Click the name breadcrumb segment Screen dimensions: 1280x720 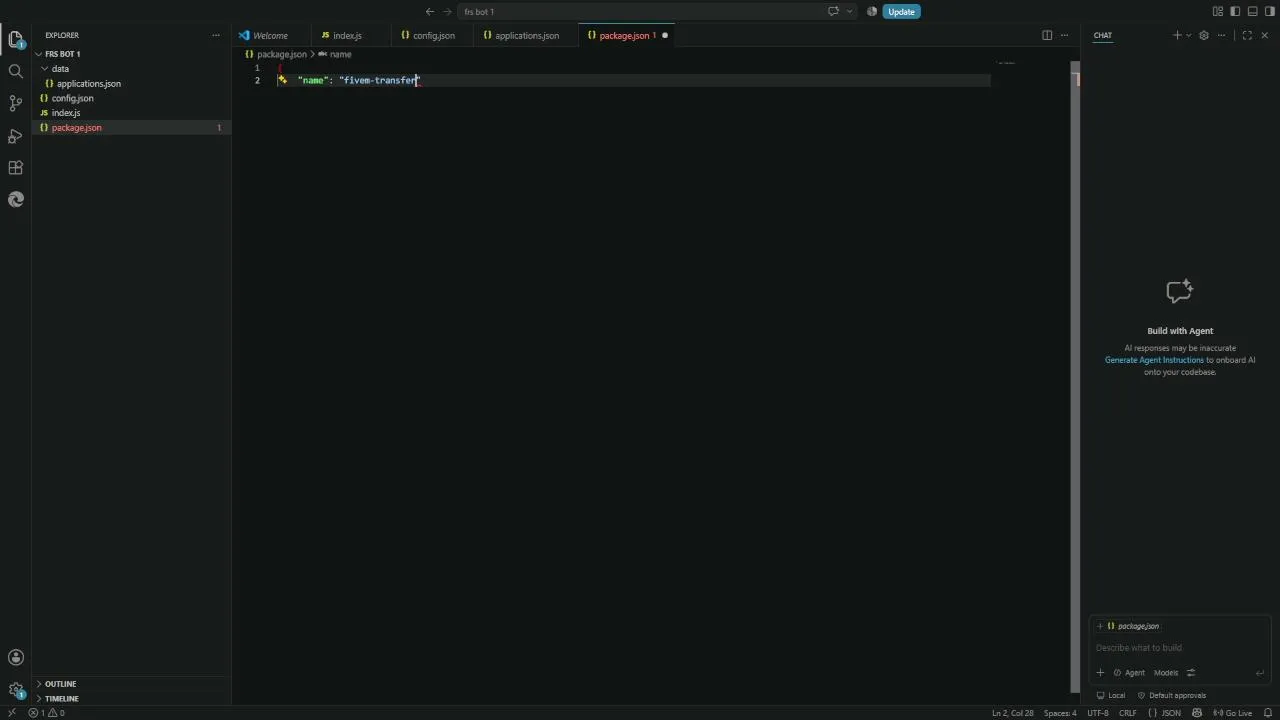pos(335,54)
